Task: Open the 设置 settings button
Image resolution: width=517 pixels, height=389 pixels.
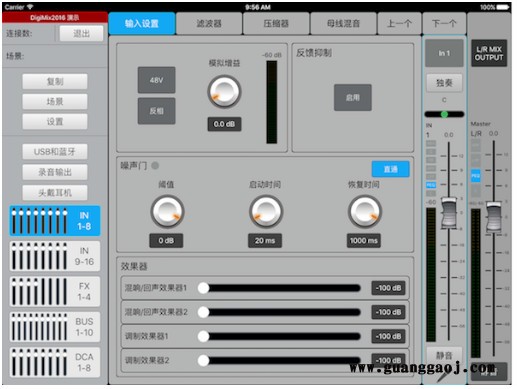Action: 55,121
